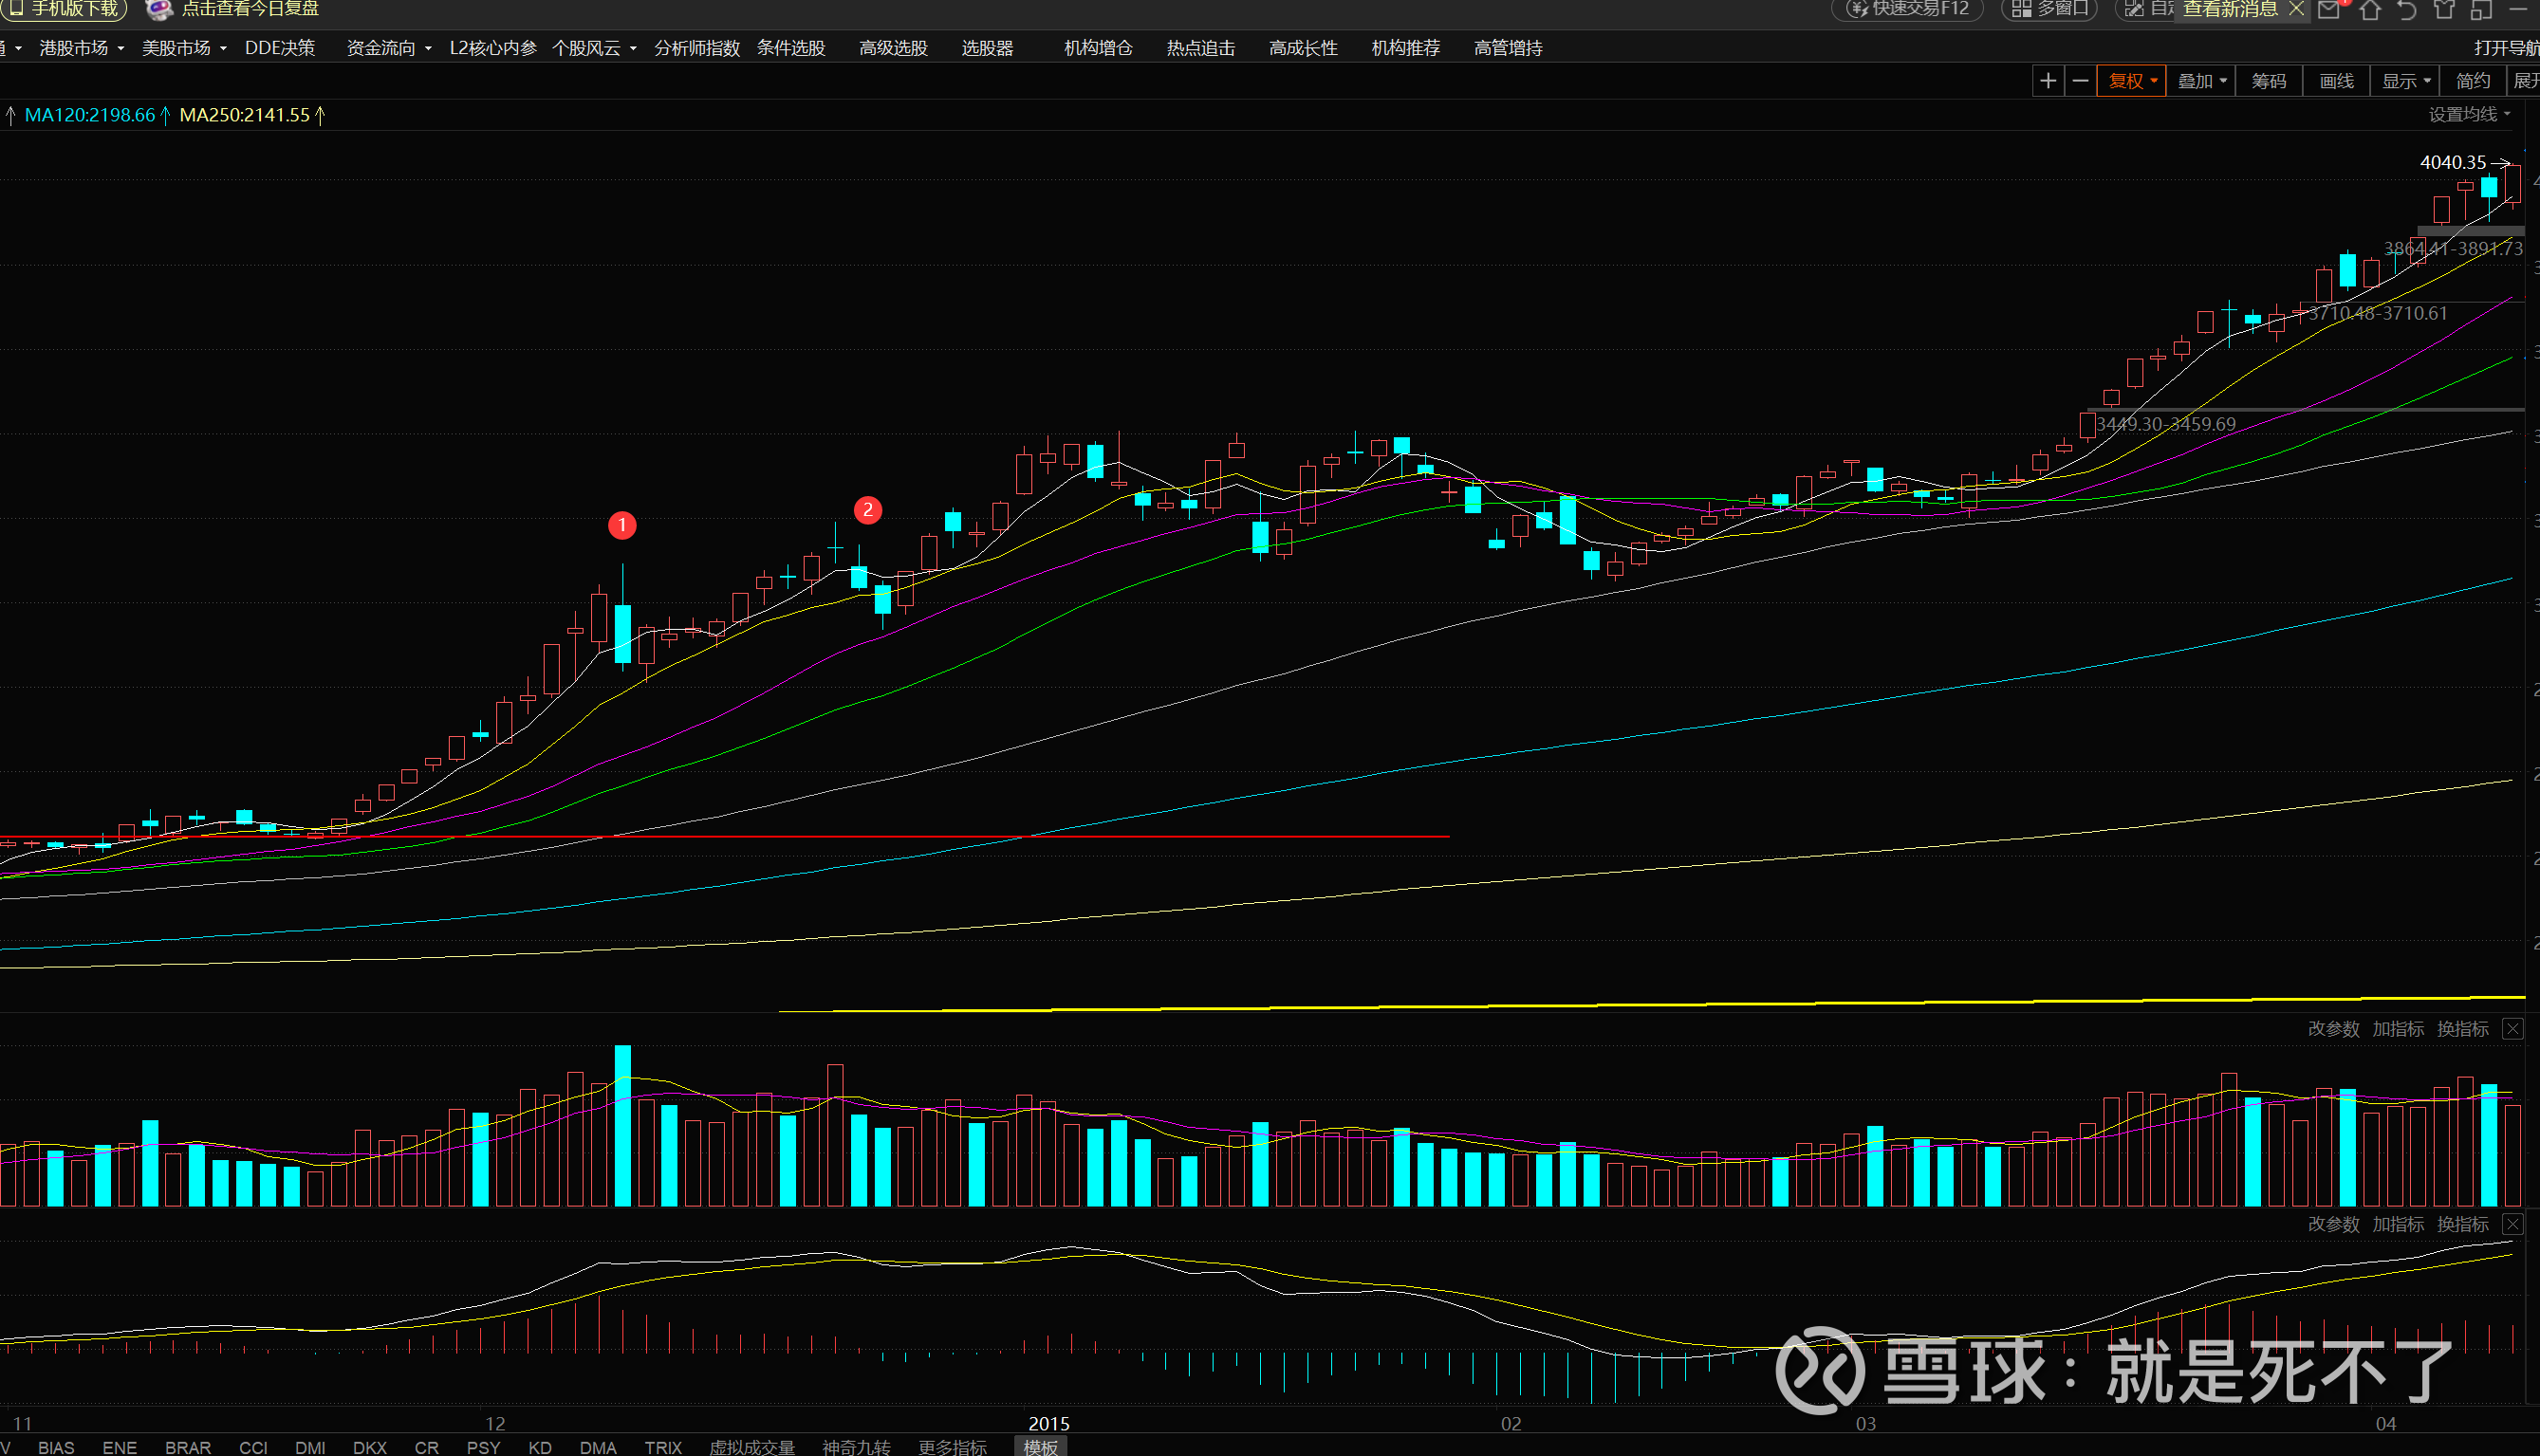Open the mail messages envelope icon
2540x1456 pixels.
[2329, 10]
